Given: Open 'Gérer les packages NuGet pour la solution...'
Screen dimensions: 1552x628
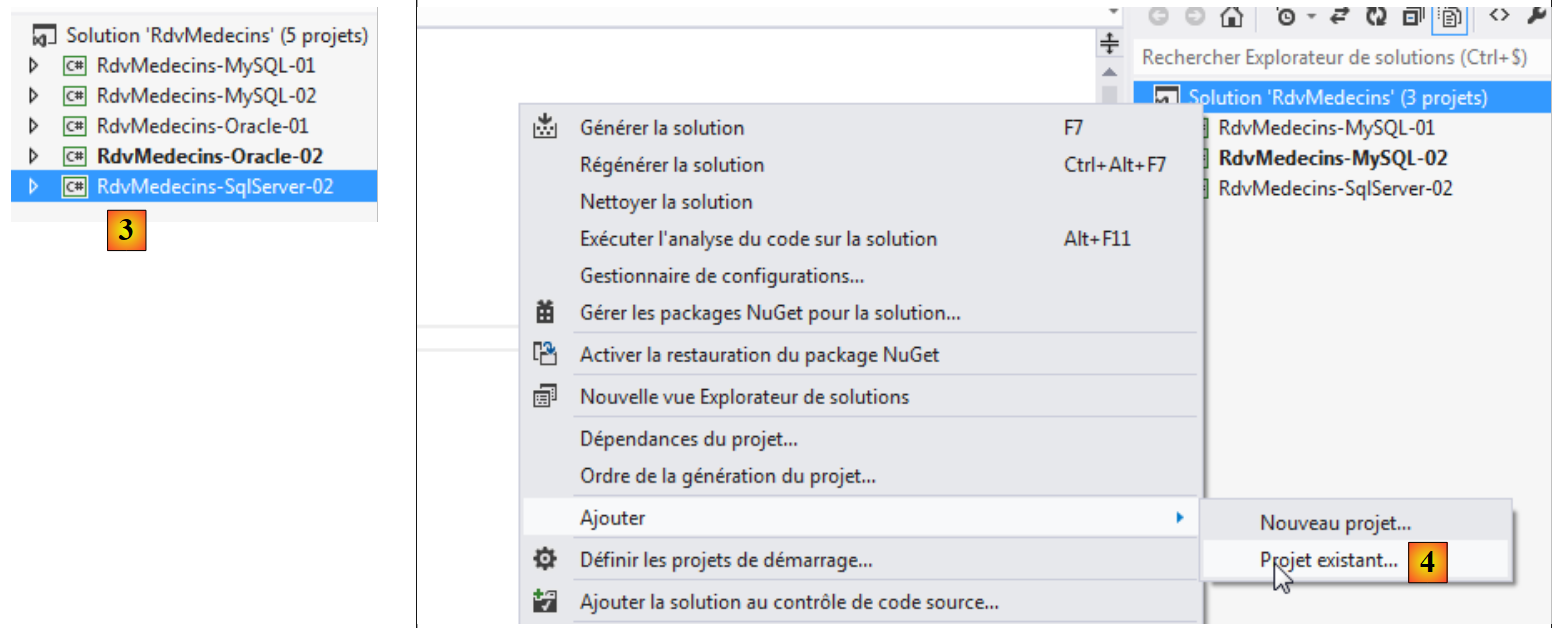Looking at the screenshot, I should 770,313.
